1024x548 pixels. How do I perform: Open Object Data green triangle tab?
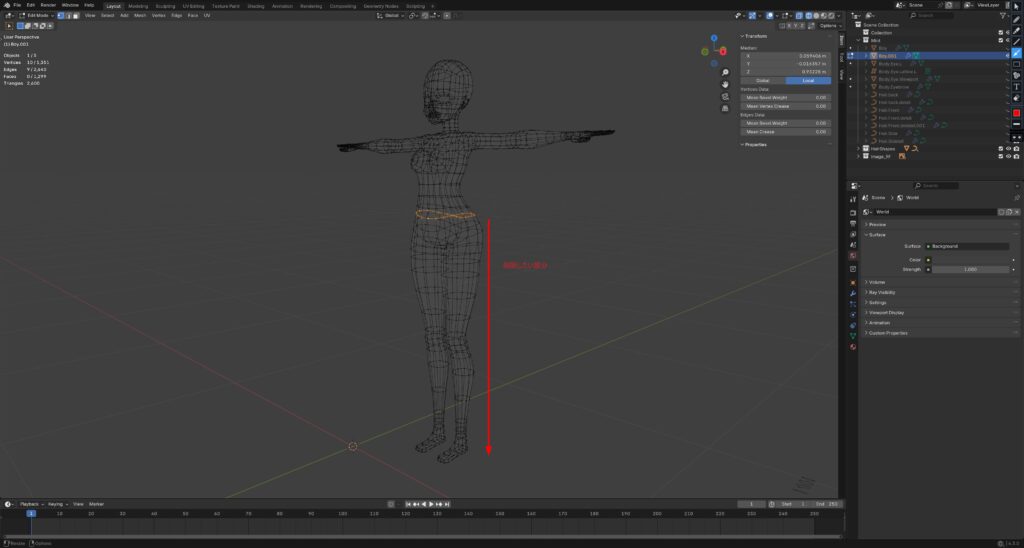[853, 336]
